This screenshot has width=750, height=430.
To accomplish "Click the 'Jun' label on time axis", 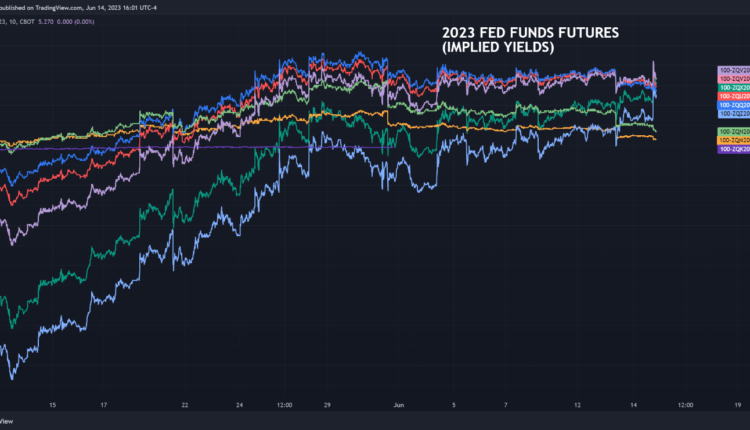I will (x=398, y=405).
